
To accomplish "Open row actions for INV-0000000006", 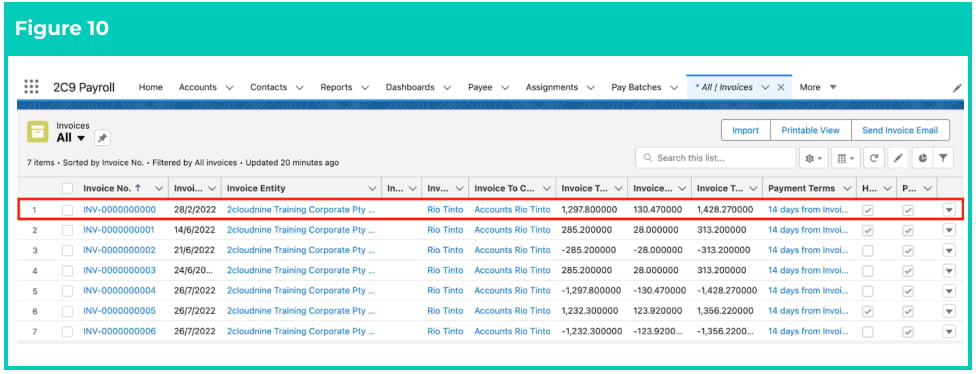I will (949, 331).
